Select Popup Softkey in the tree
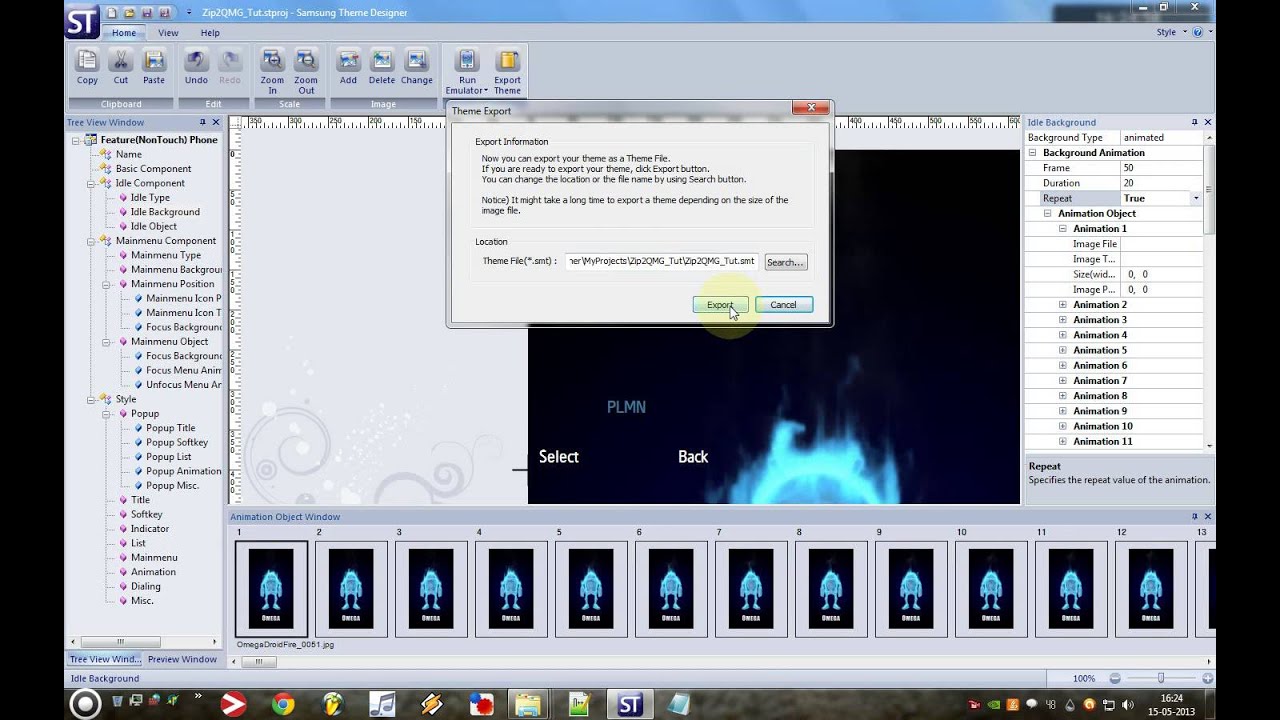 coord(177,442)
